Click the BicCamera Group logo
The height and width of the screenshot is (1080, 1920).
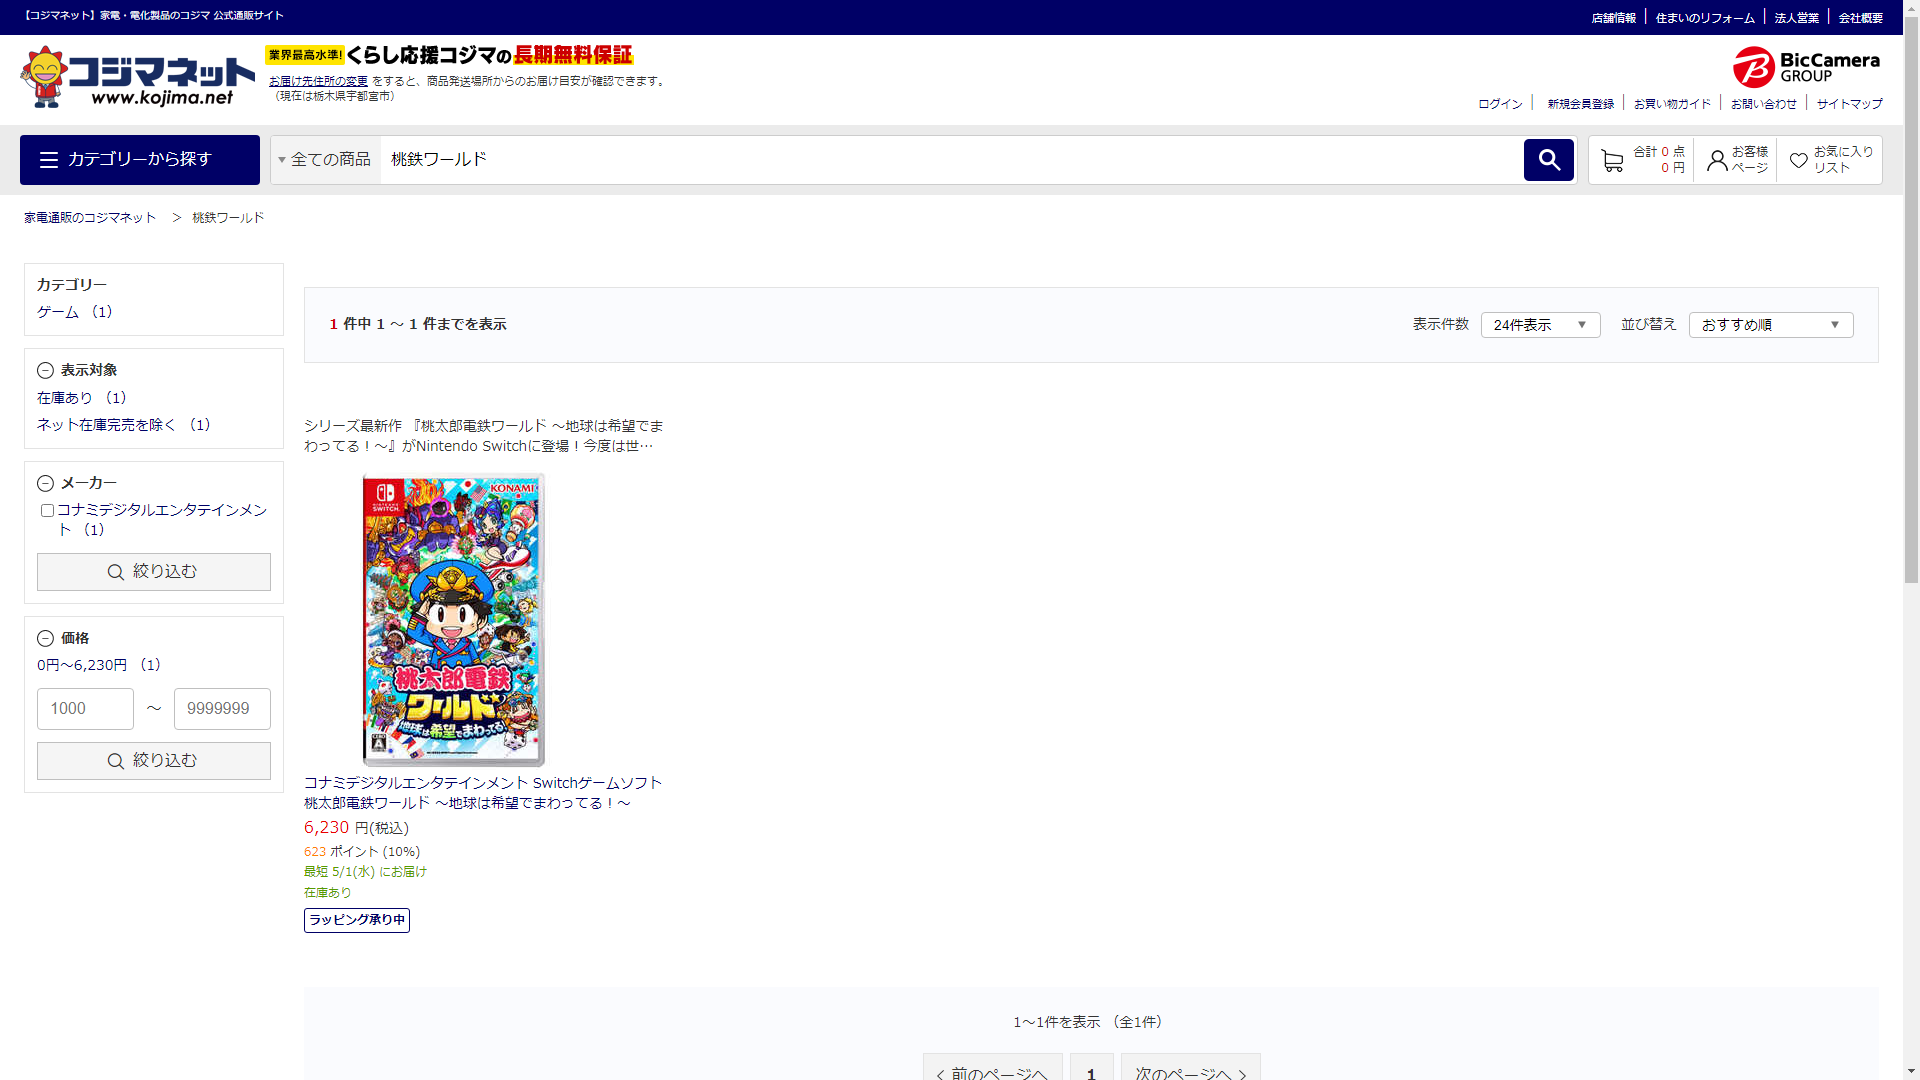pos(1806,67)
